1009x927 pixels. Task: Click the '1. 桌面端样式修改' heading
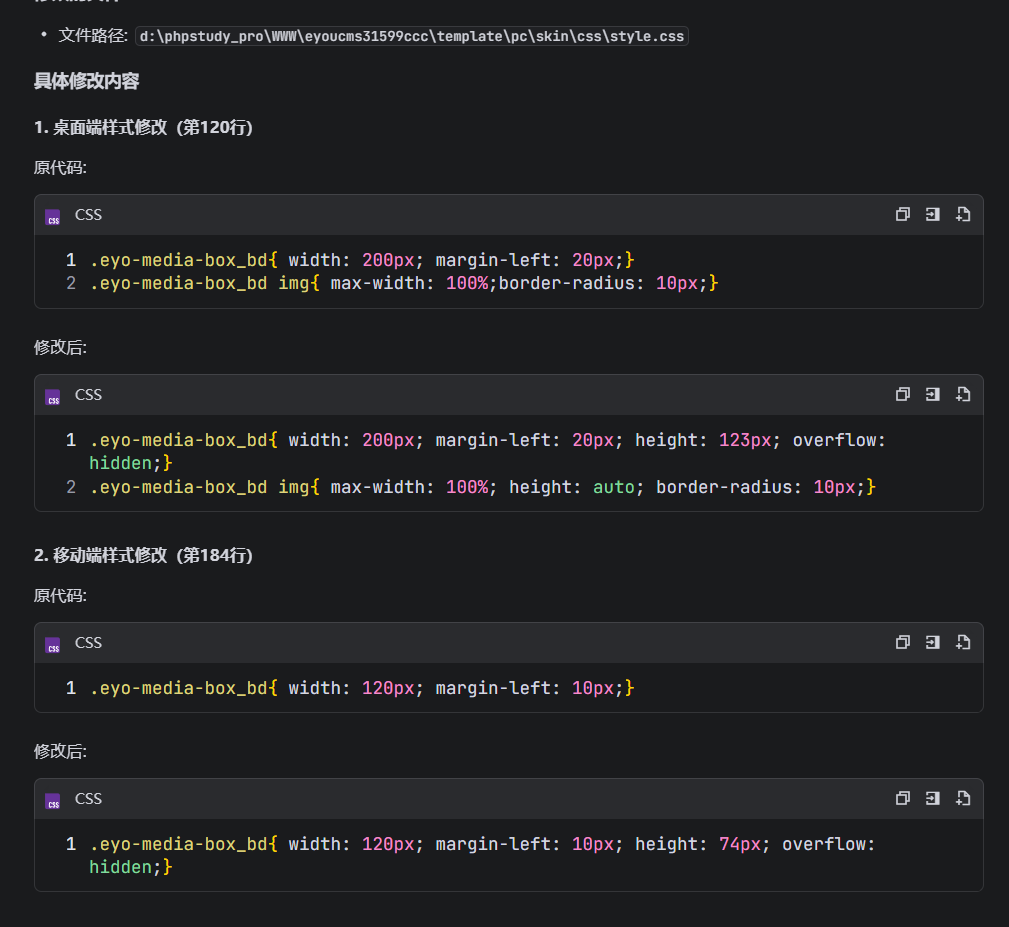(143, 127)
